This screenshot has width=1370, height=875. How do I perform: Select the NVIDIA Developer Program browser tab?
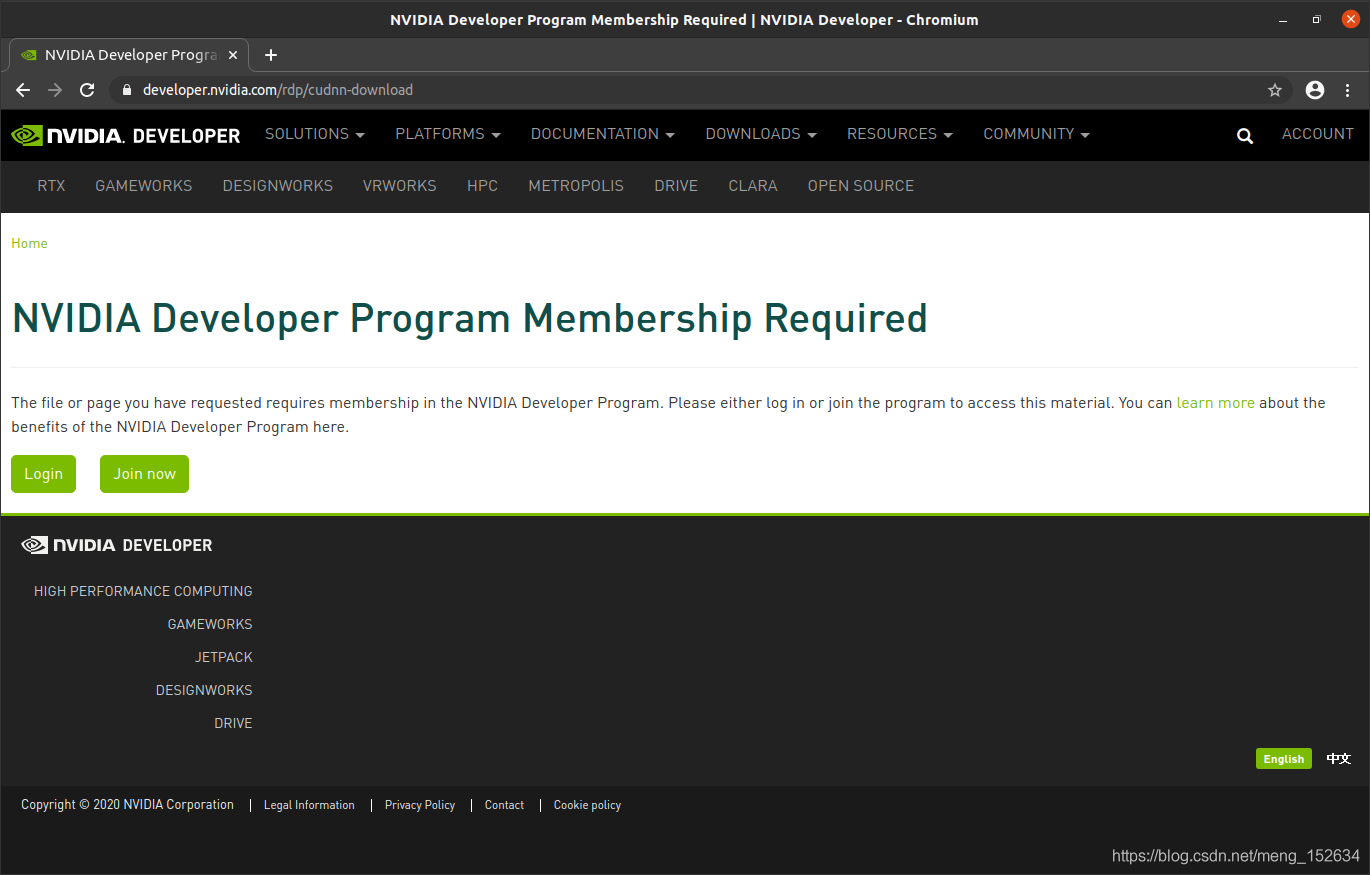[x=129, y=55]
